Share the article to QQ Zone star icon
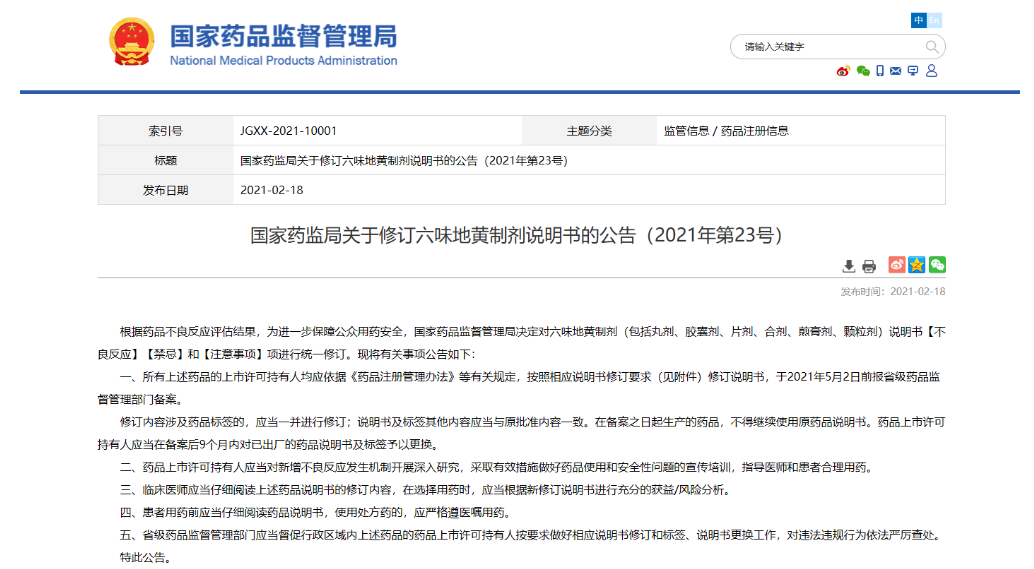The width and height of the screenshot is (1034, 569). coord(917,264)
